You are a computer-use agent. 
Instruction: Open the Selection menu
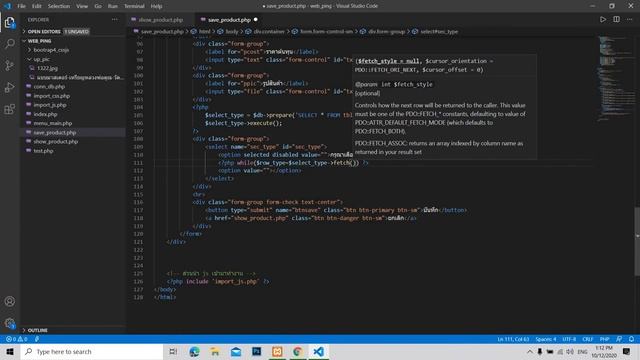(x=59, y=6)
